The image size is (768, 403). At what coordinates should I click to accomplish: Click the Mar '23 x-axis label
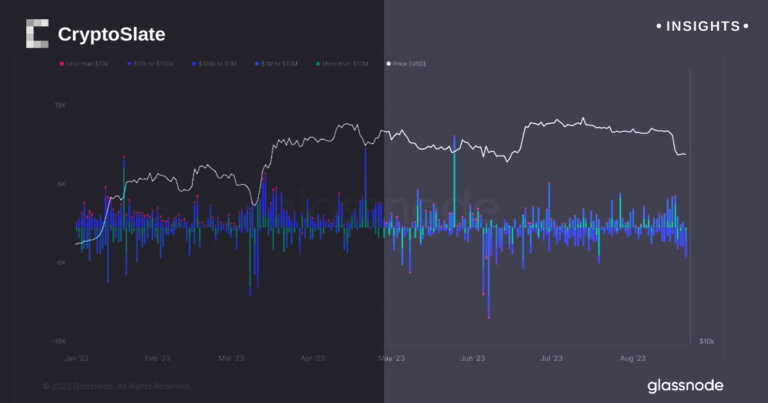(232, 357)
